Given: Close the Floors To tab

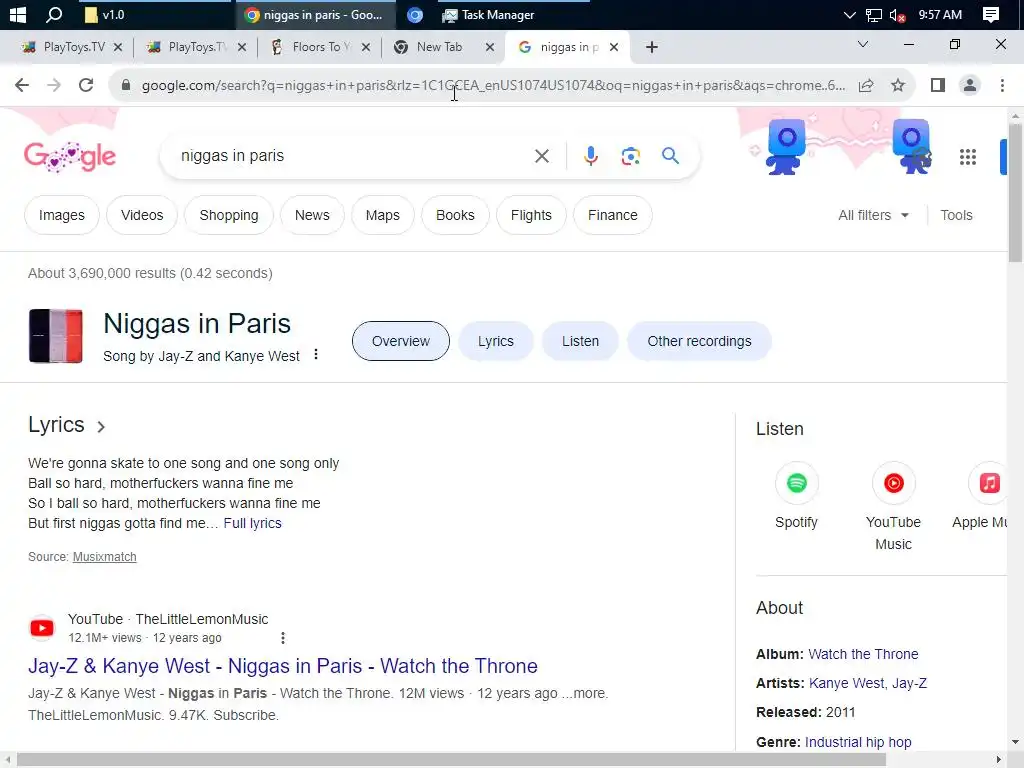Looking at the screenshot, I should point(366,47).
